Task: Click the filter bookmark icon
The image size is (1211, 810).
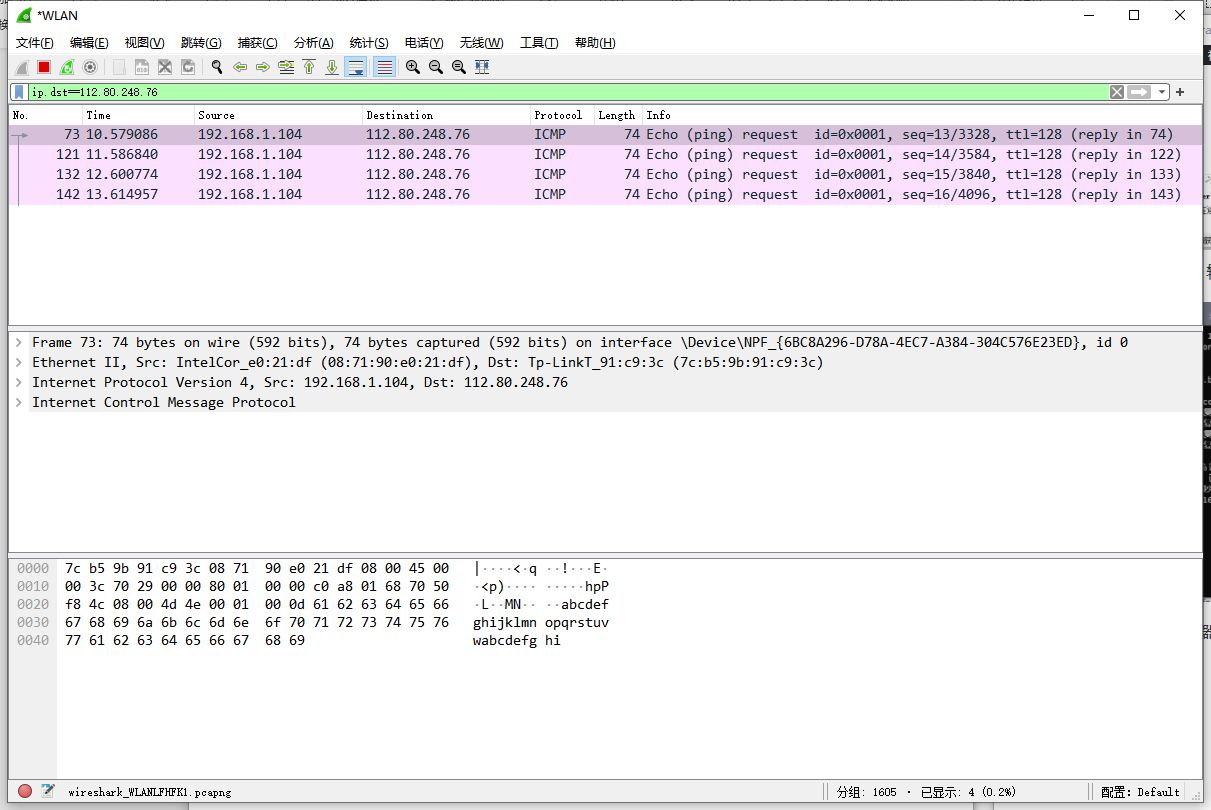Action: coord(20,92)
